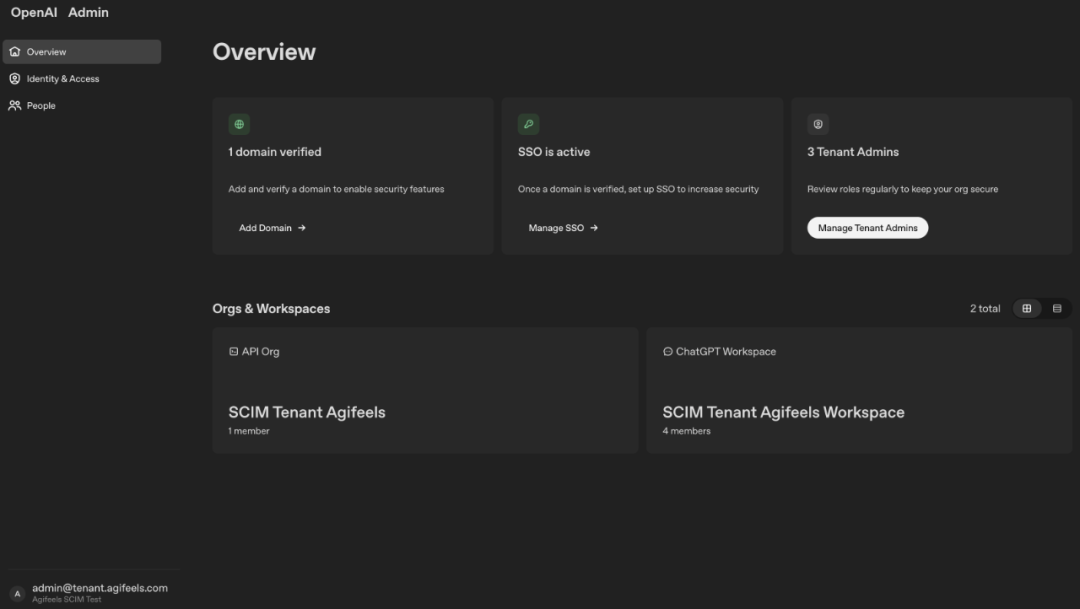Click the account avatar labeled A

pos(17,593)
